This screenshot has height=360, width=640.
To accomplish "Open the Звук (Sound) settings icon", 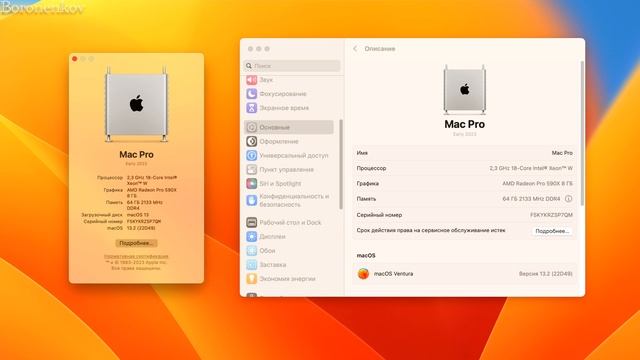I will tap(251, 80).
